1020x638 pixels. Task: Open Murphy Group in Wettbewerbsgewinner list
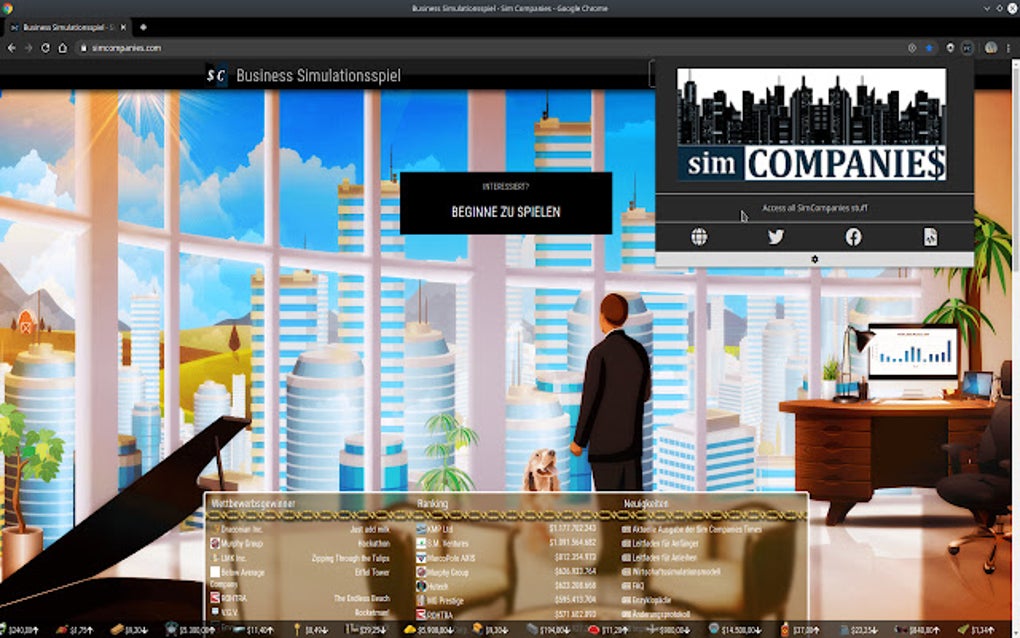237,544
